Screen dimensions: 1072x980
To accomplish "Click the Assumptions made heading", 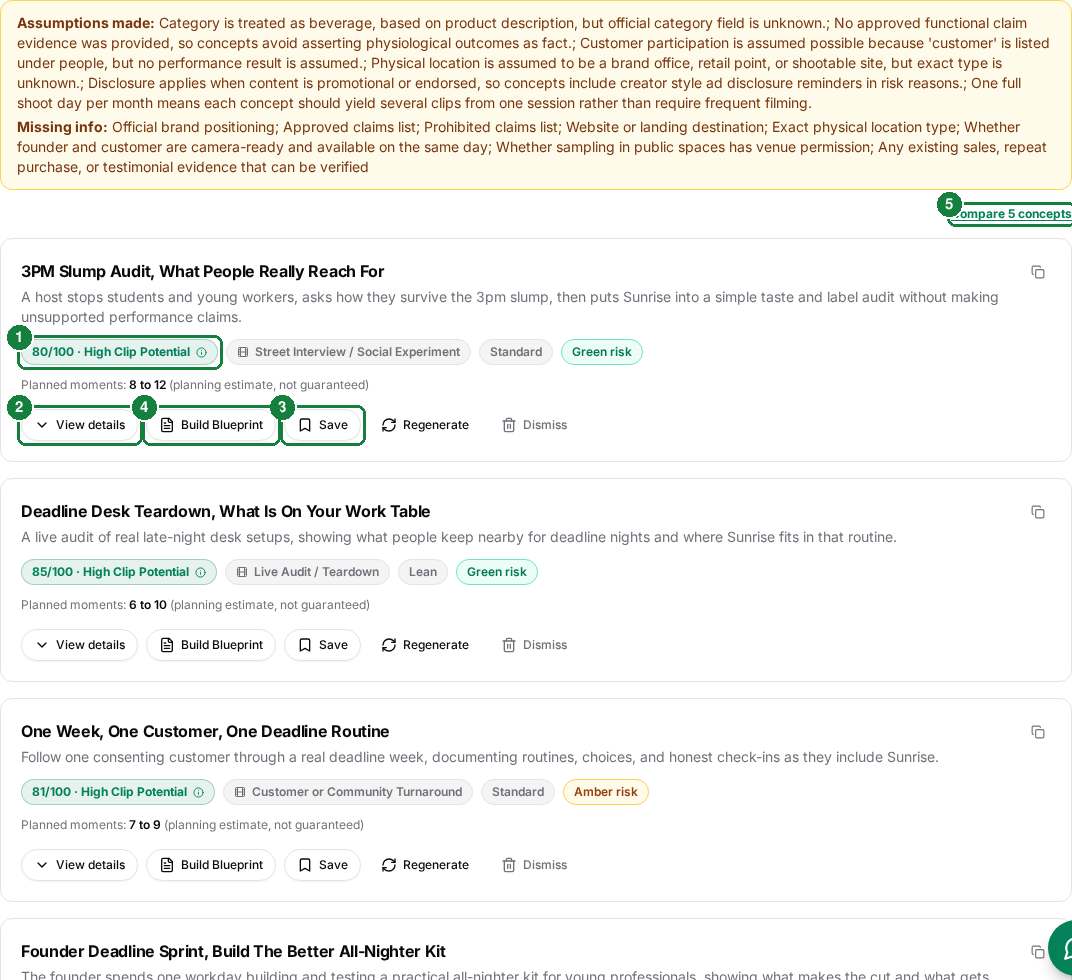I will coord(85,23).
